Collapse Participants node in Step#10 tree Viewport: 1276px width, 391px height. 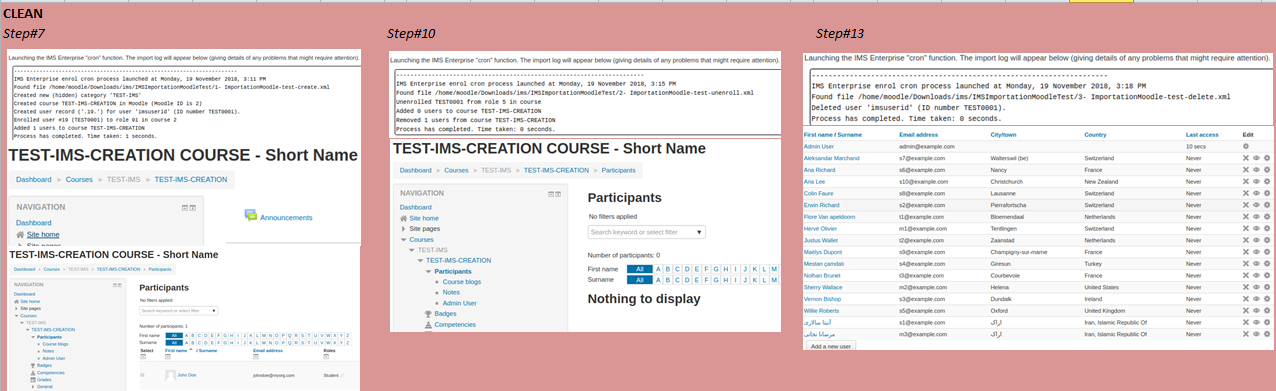tap(428, 271)
